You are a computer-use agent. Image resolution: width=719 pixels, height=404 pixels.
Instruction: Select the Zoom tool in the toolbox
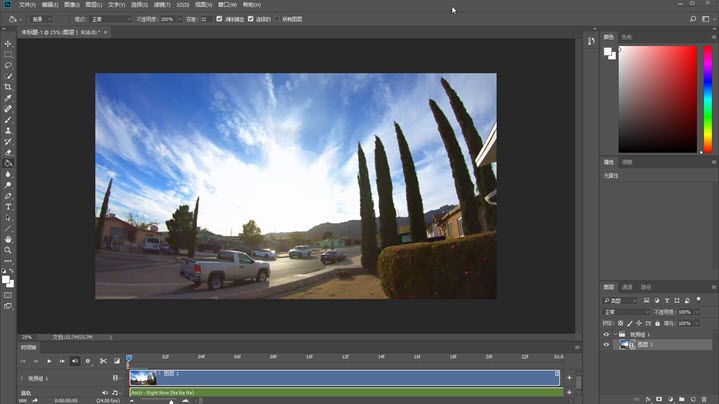click(8, 250)
